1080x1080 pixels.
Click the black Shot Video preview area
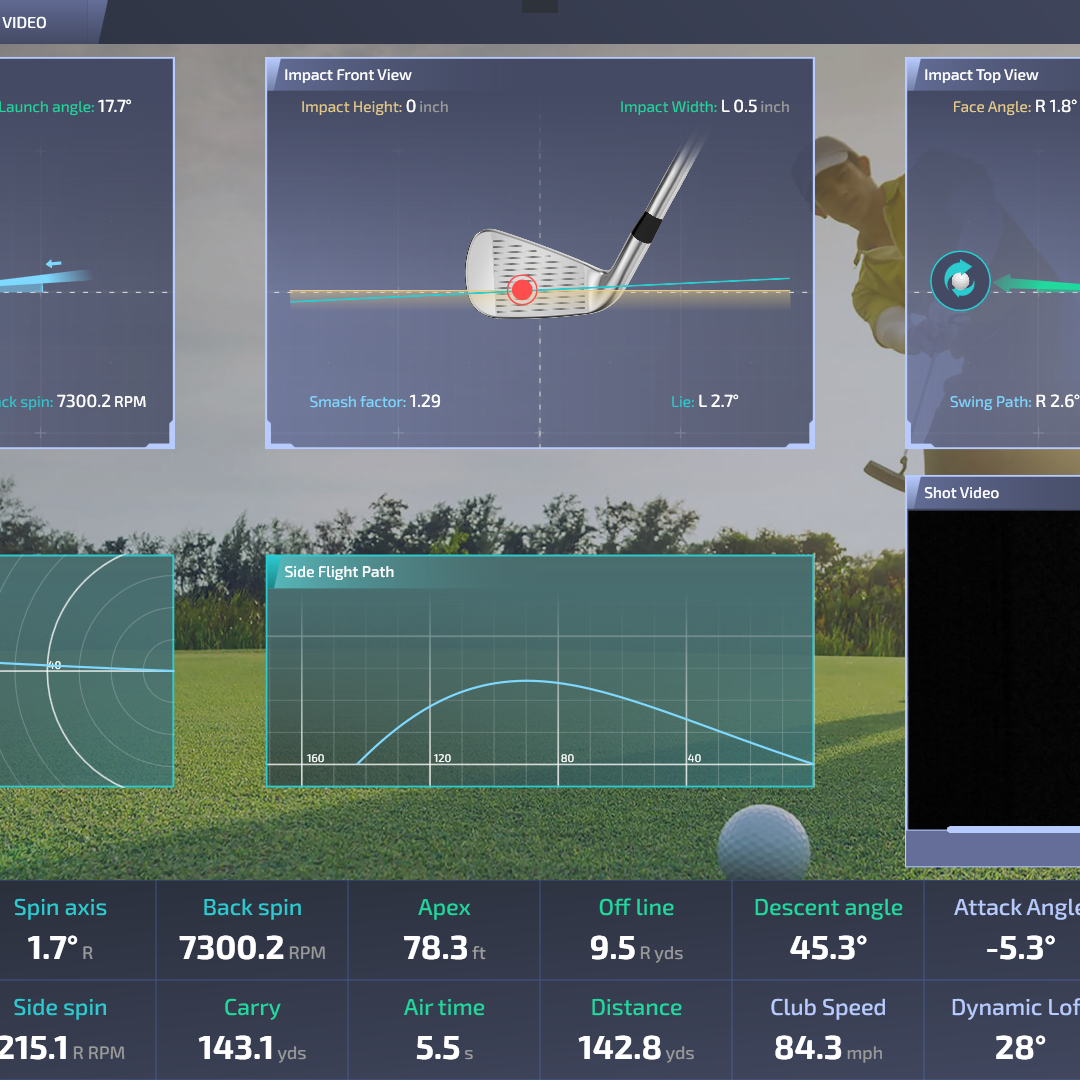[x=993, y=670]
